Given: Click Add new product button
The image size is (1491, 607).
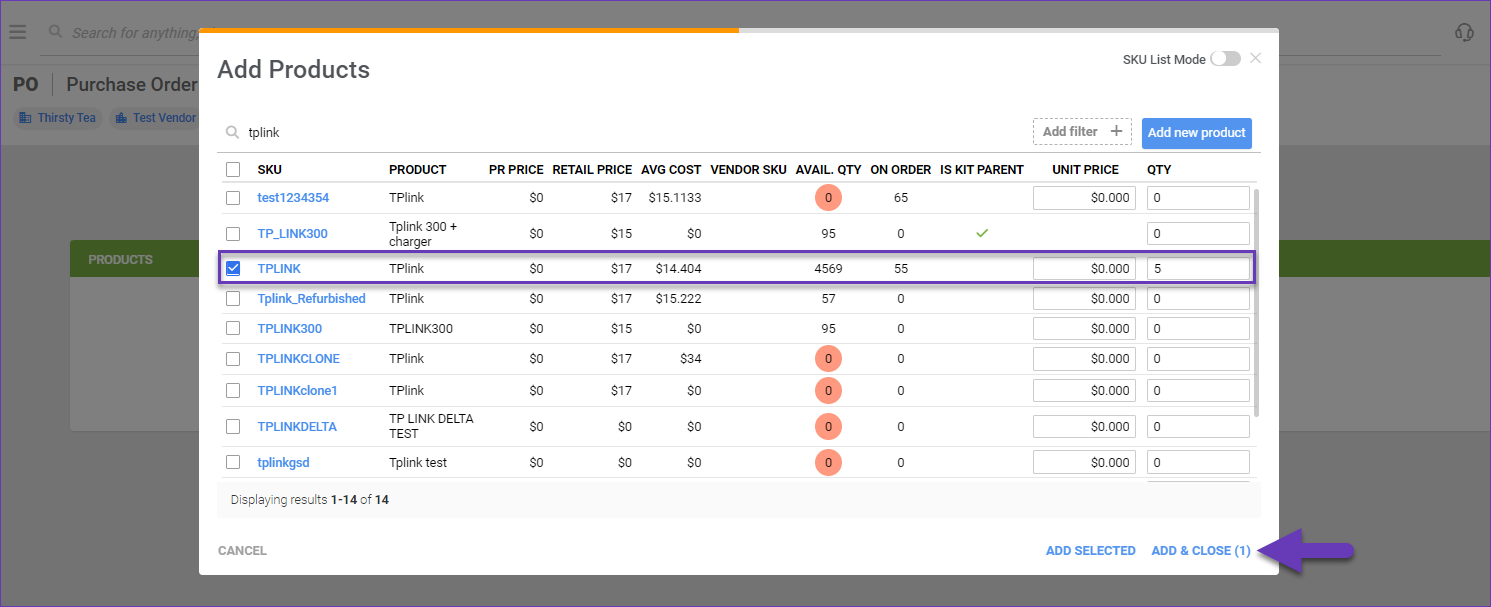Looking at the screenshot, I should [x=1196, y=132].
